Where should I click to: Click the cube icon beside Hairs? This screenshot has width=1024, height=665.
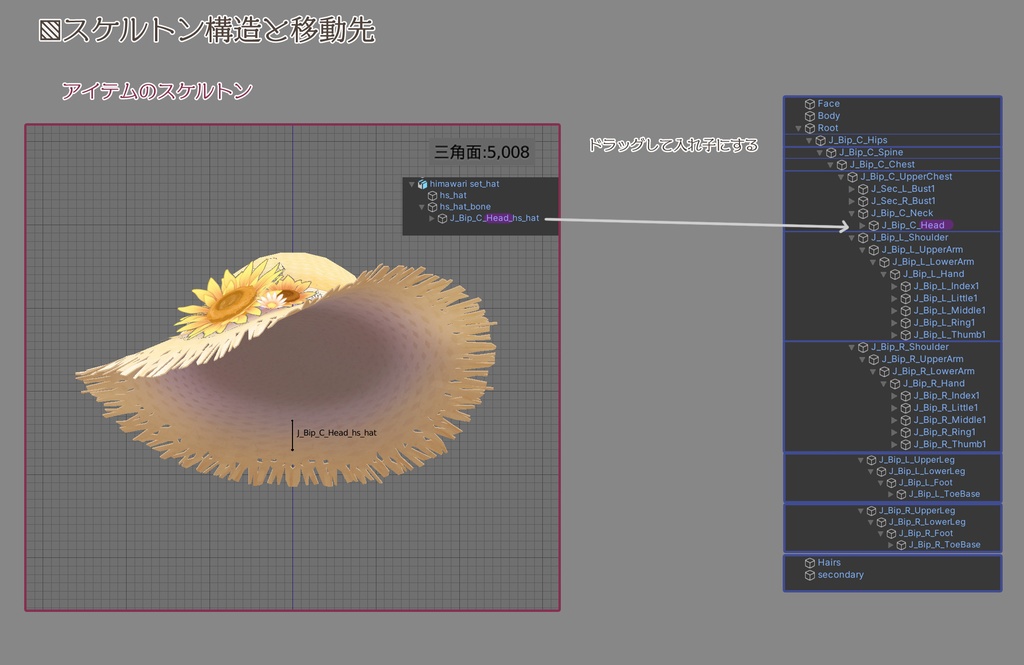810,562
